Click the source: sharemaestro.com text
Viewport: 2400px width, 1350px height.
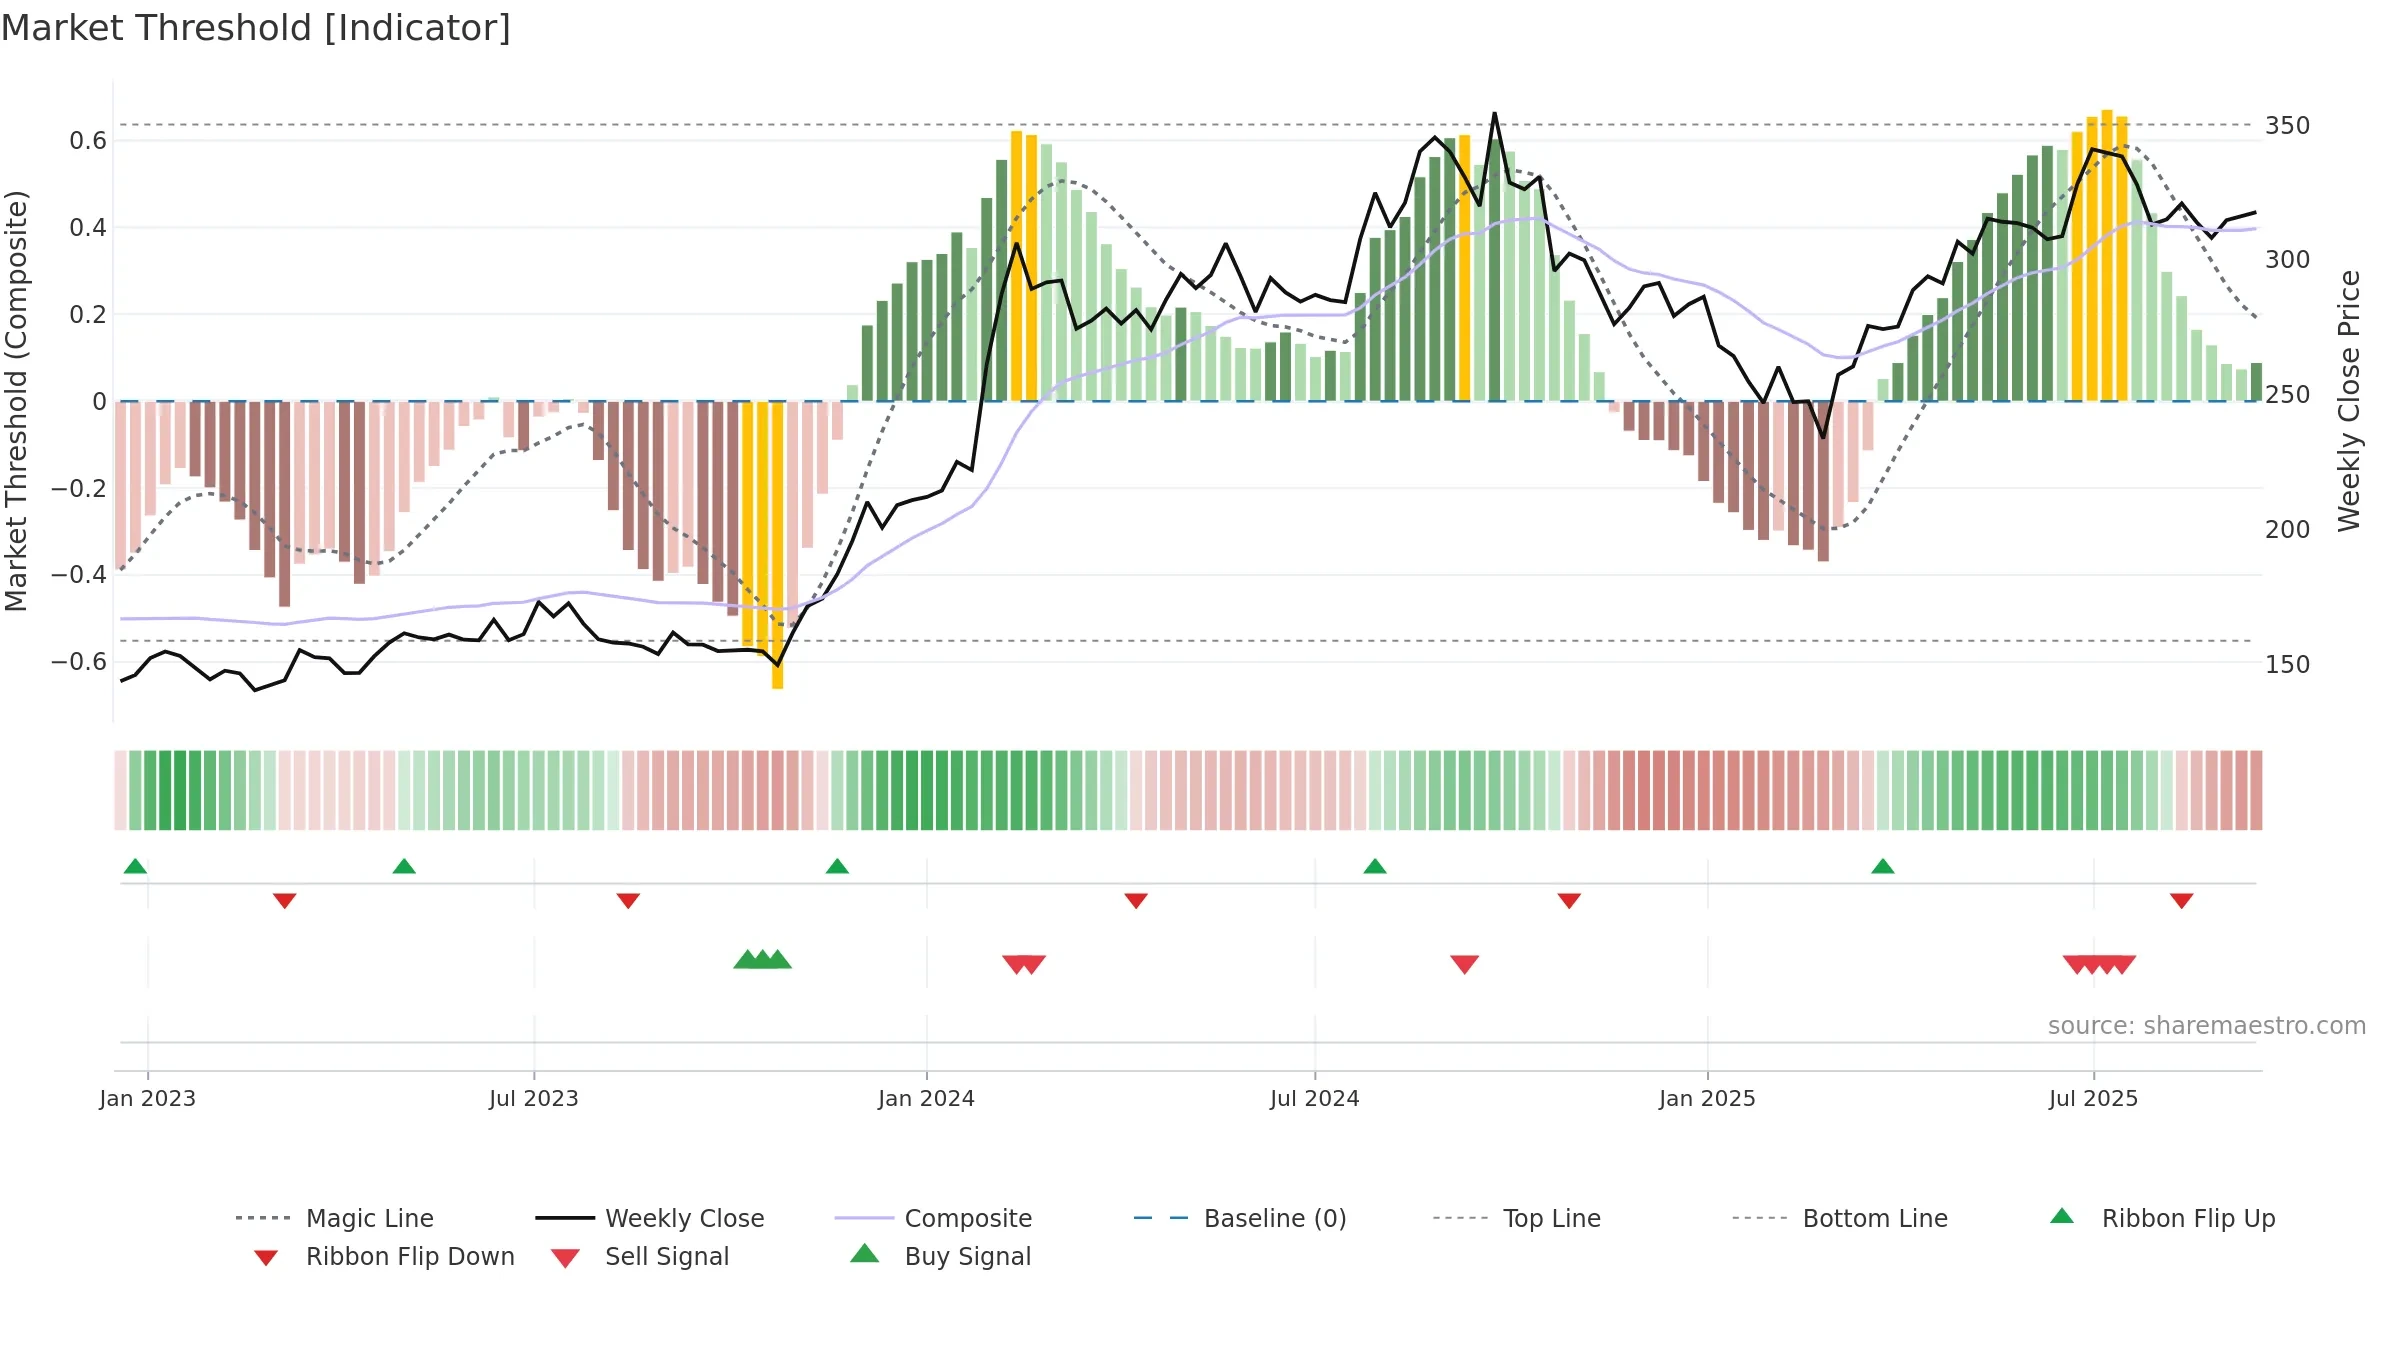pos(2206,1026)
